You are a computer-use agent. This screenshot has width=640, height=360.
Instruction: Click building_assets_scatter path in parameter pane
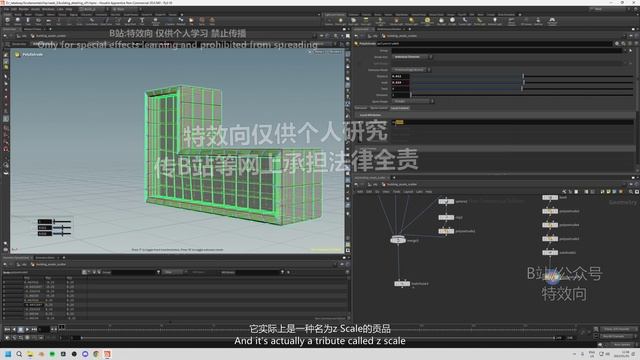[399, 36]
